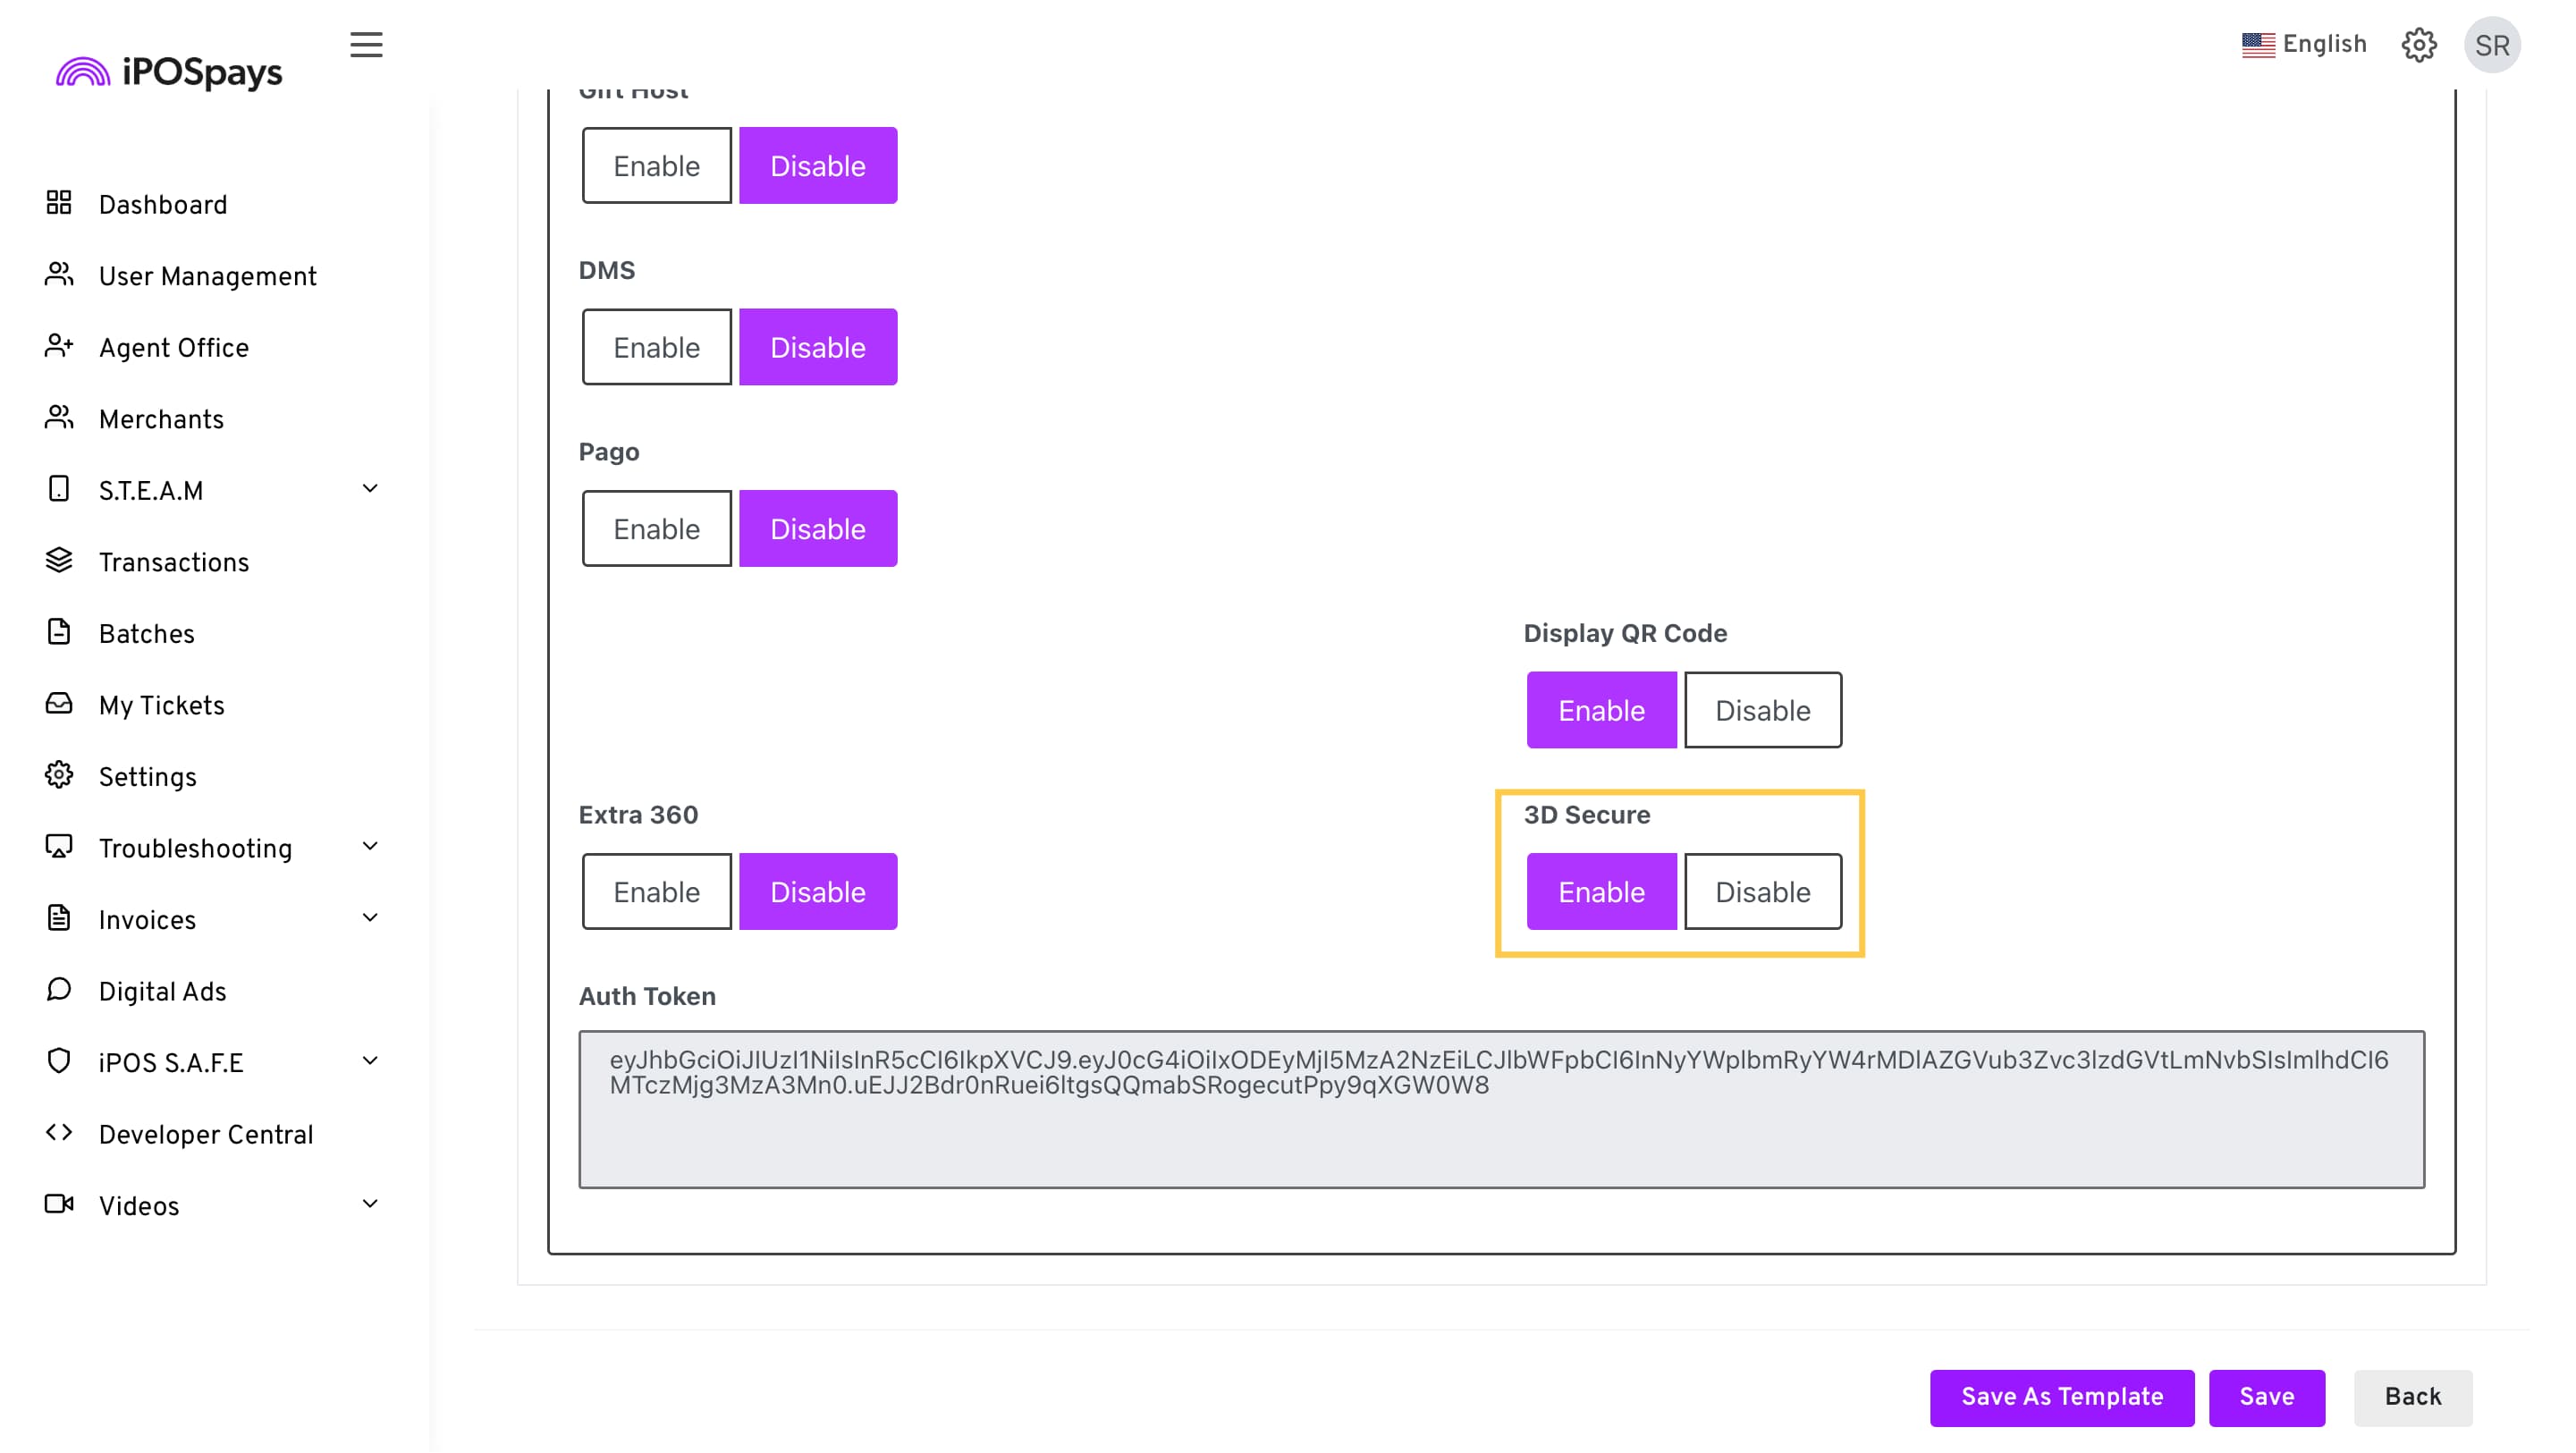Open the English language dropdown

(x=2303, y=45)
